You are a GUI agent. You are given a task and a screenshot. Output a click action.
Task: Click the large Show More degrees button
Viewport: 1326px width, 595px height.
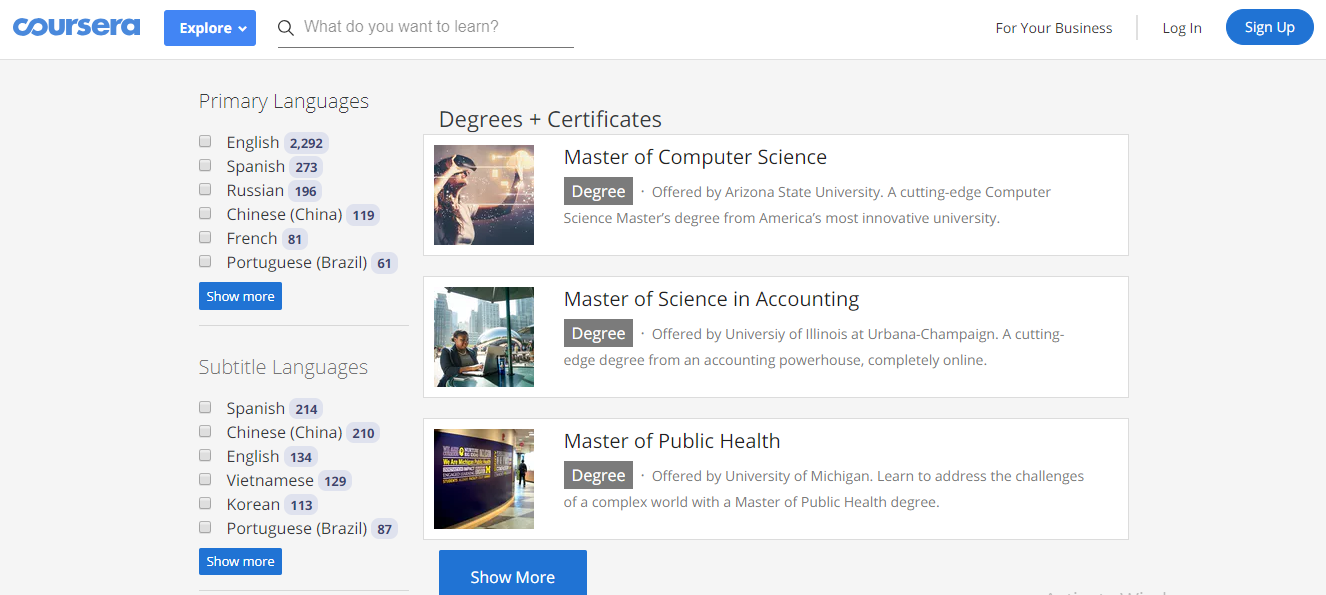[x=513, y=573]
